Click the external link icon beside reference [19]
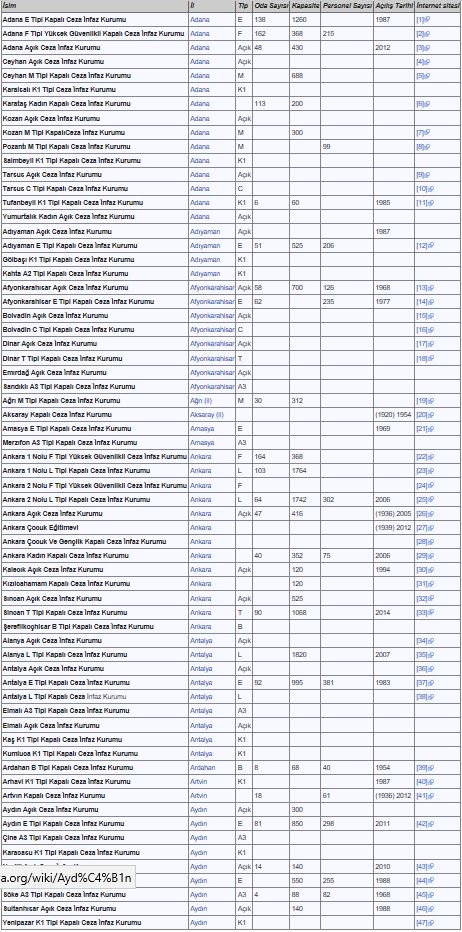 click(x=431, y=401)
